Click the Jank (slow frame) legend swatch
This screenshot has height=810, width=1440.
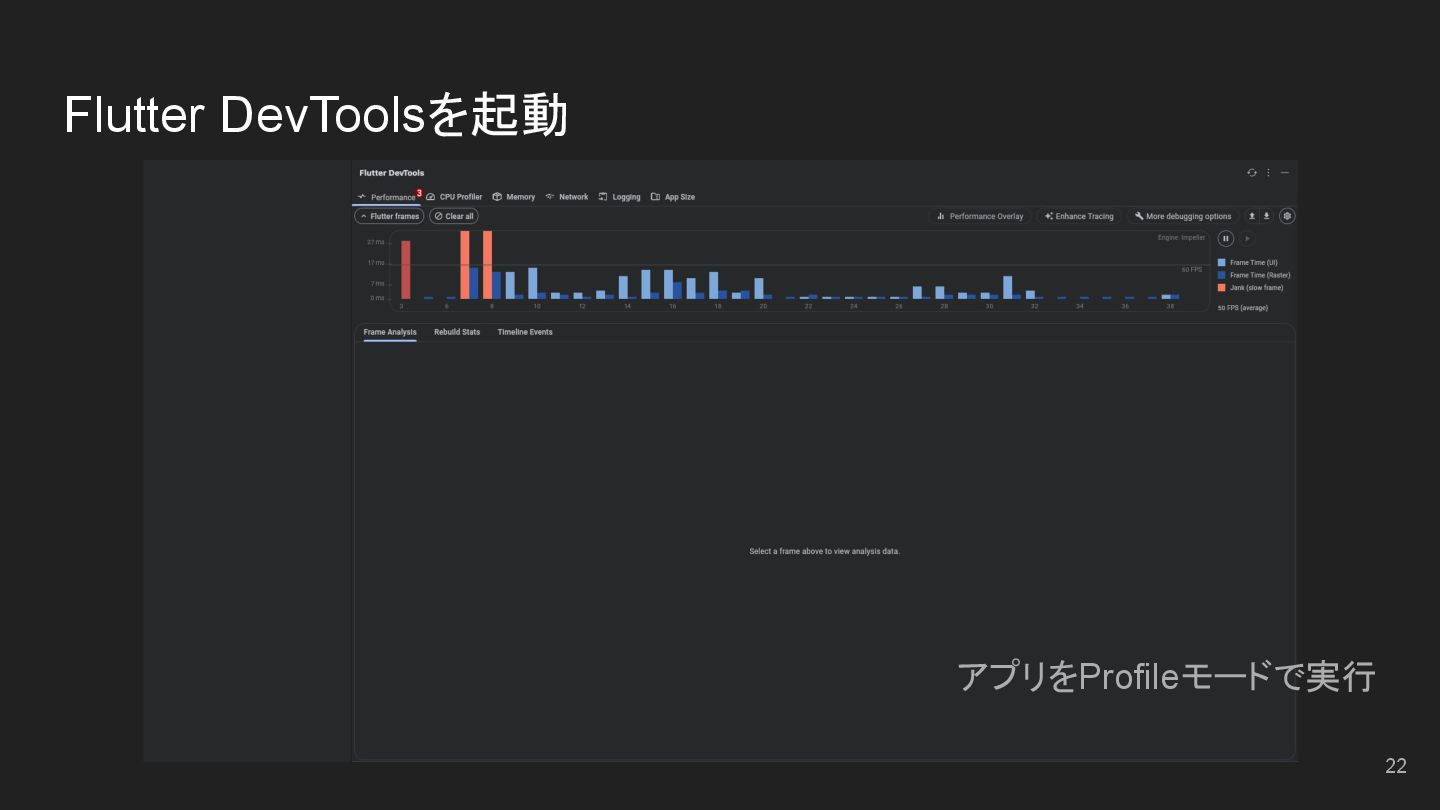1221,288
